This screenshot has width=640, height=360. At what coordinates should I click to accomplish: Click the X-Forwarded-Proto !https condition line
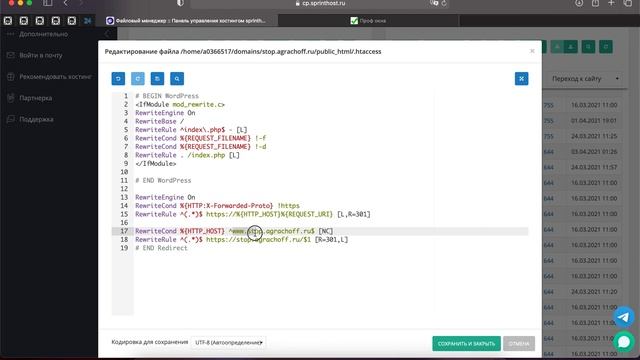click(218, 206)
